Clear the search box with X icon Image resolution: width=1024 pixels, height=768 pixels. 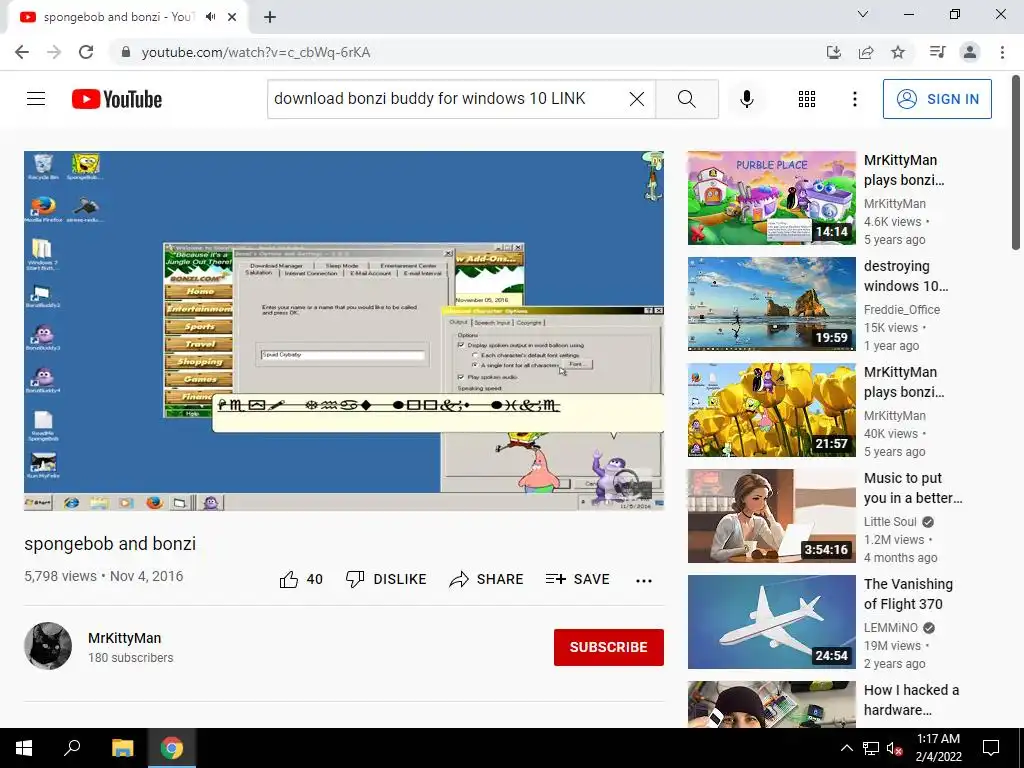pos(637,99)
